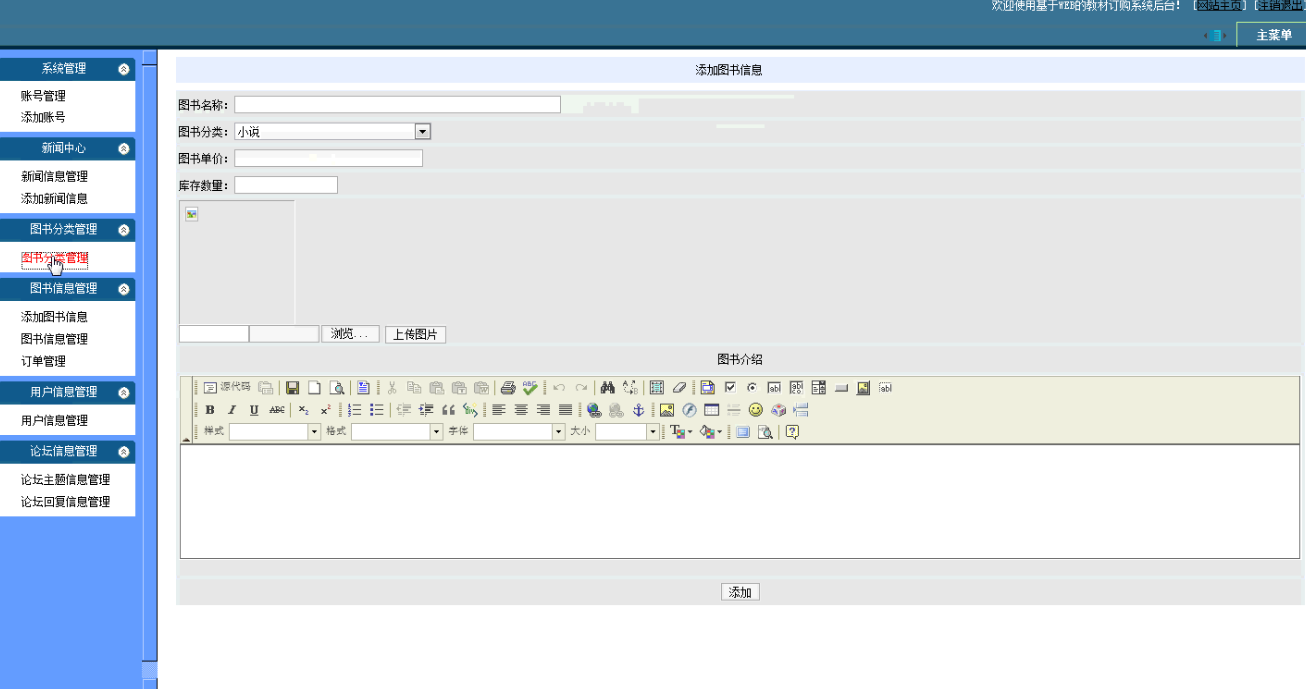
Task: Click the Insert Image toolbar icon
Action: click(667, 410)
